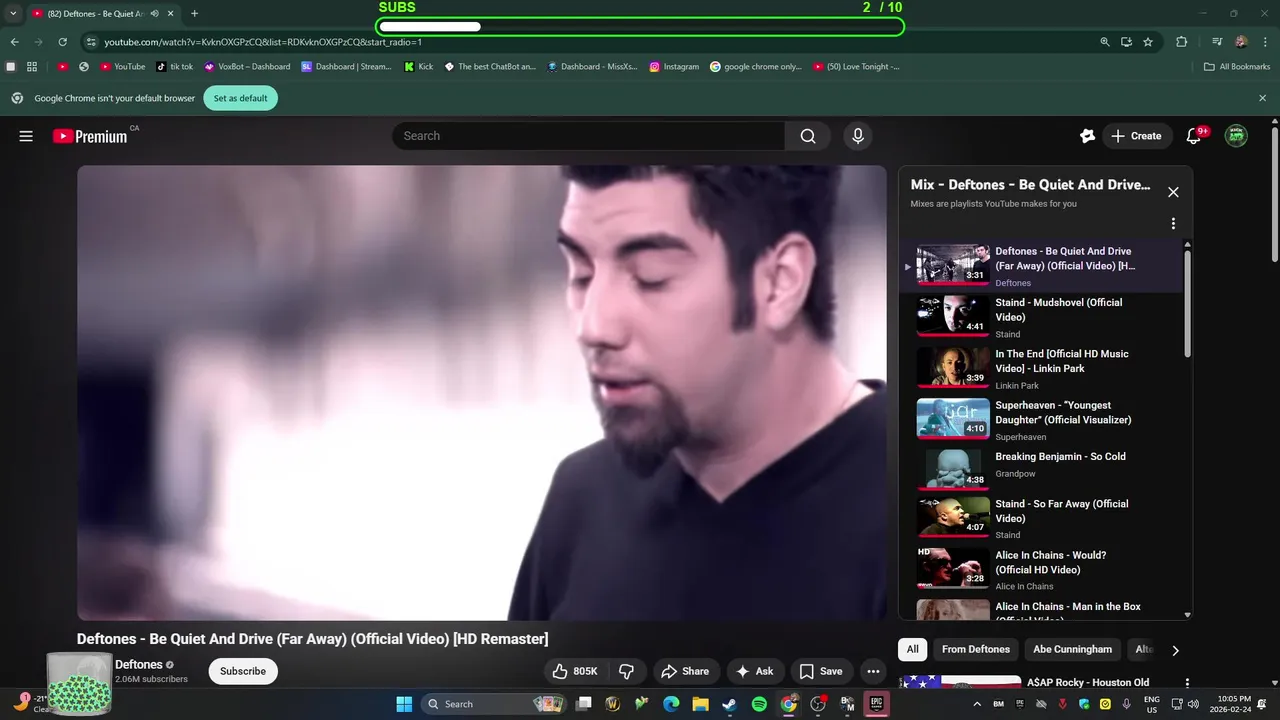This screenshot has width=1280, height=720.
Task: Open the Kick bookmark
Action: (x=419, y=67)
